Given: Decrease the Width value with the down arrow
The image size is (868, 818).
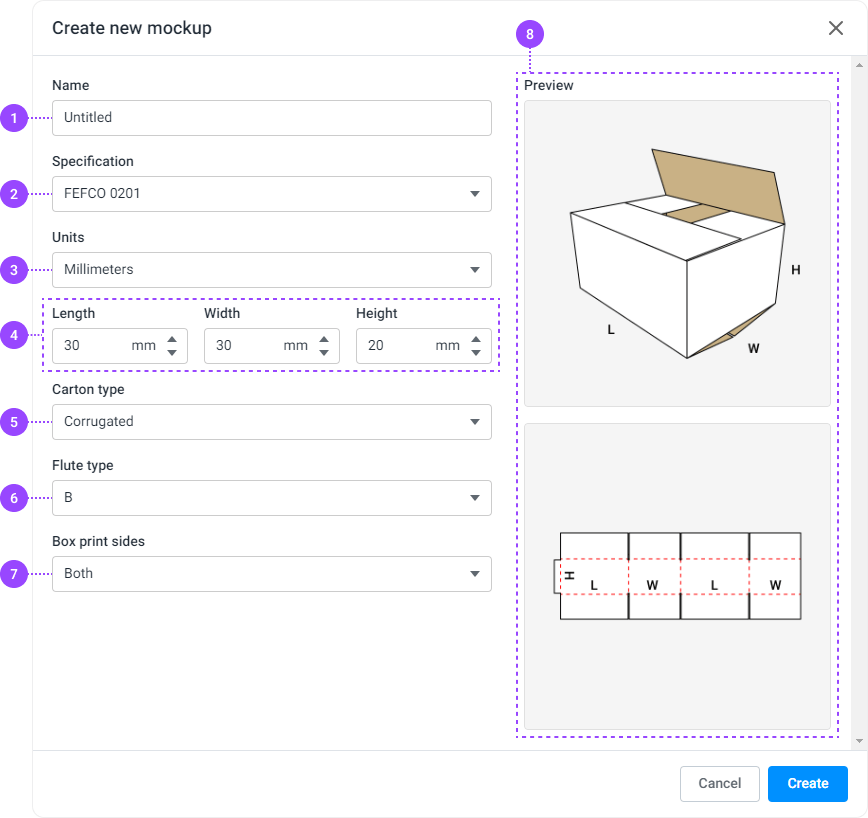Looking at the screenshot, I should [x=322, y=352].
